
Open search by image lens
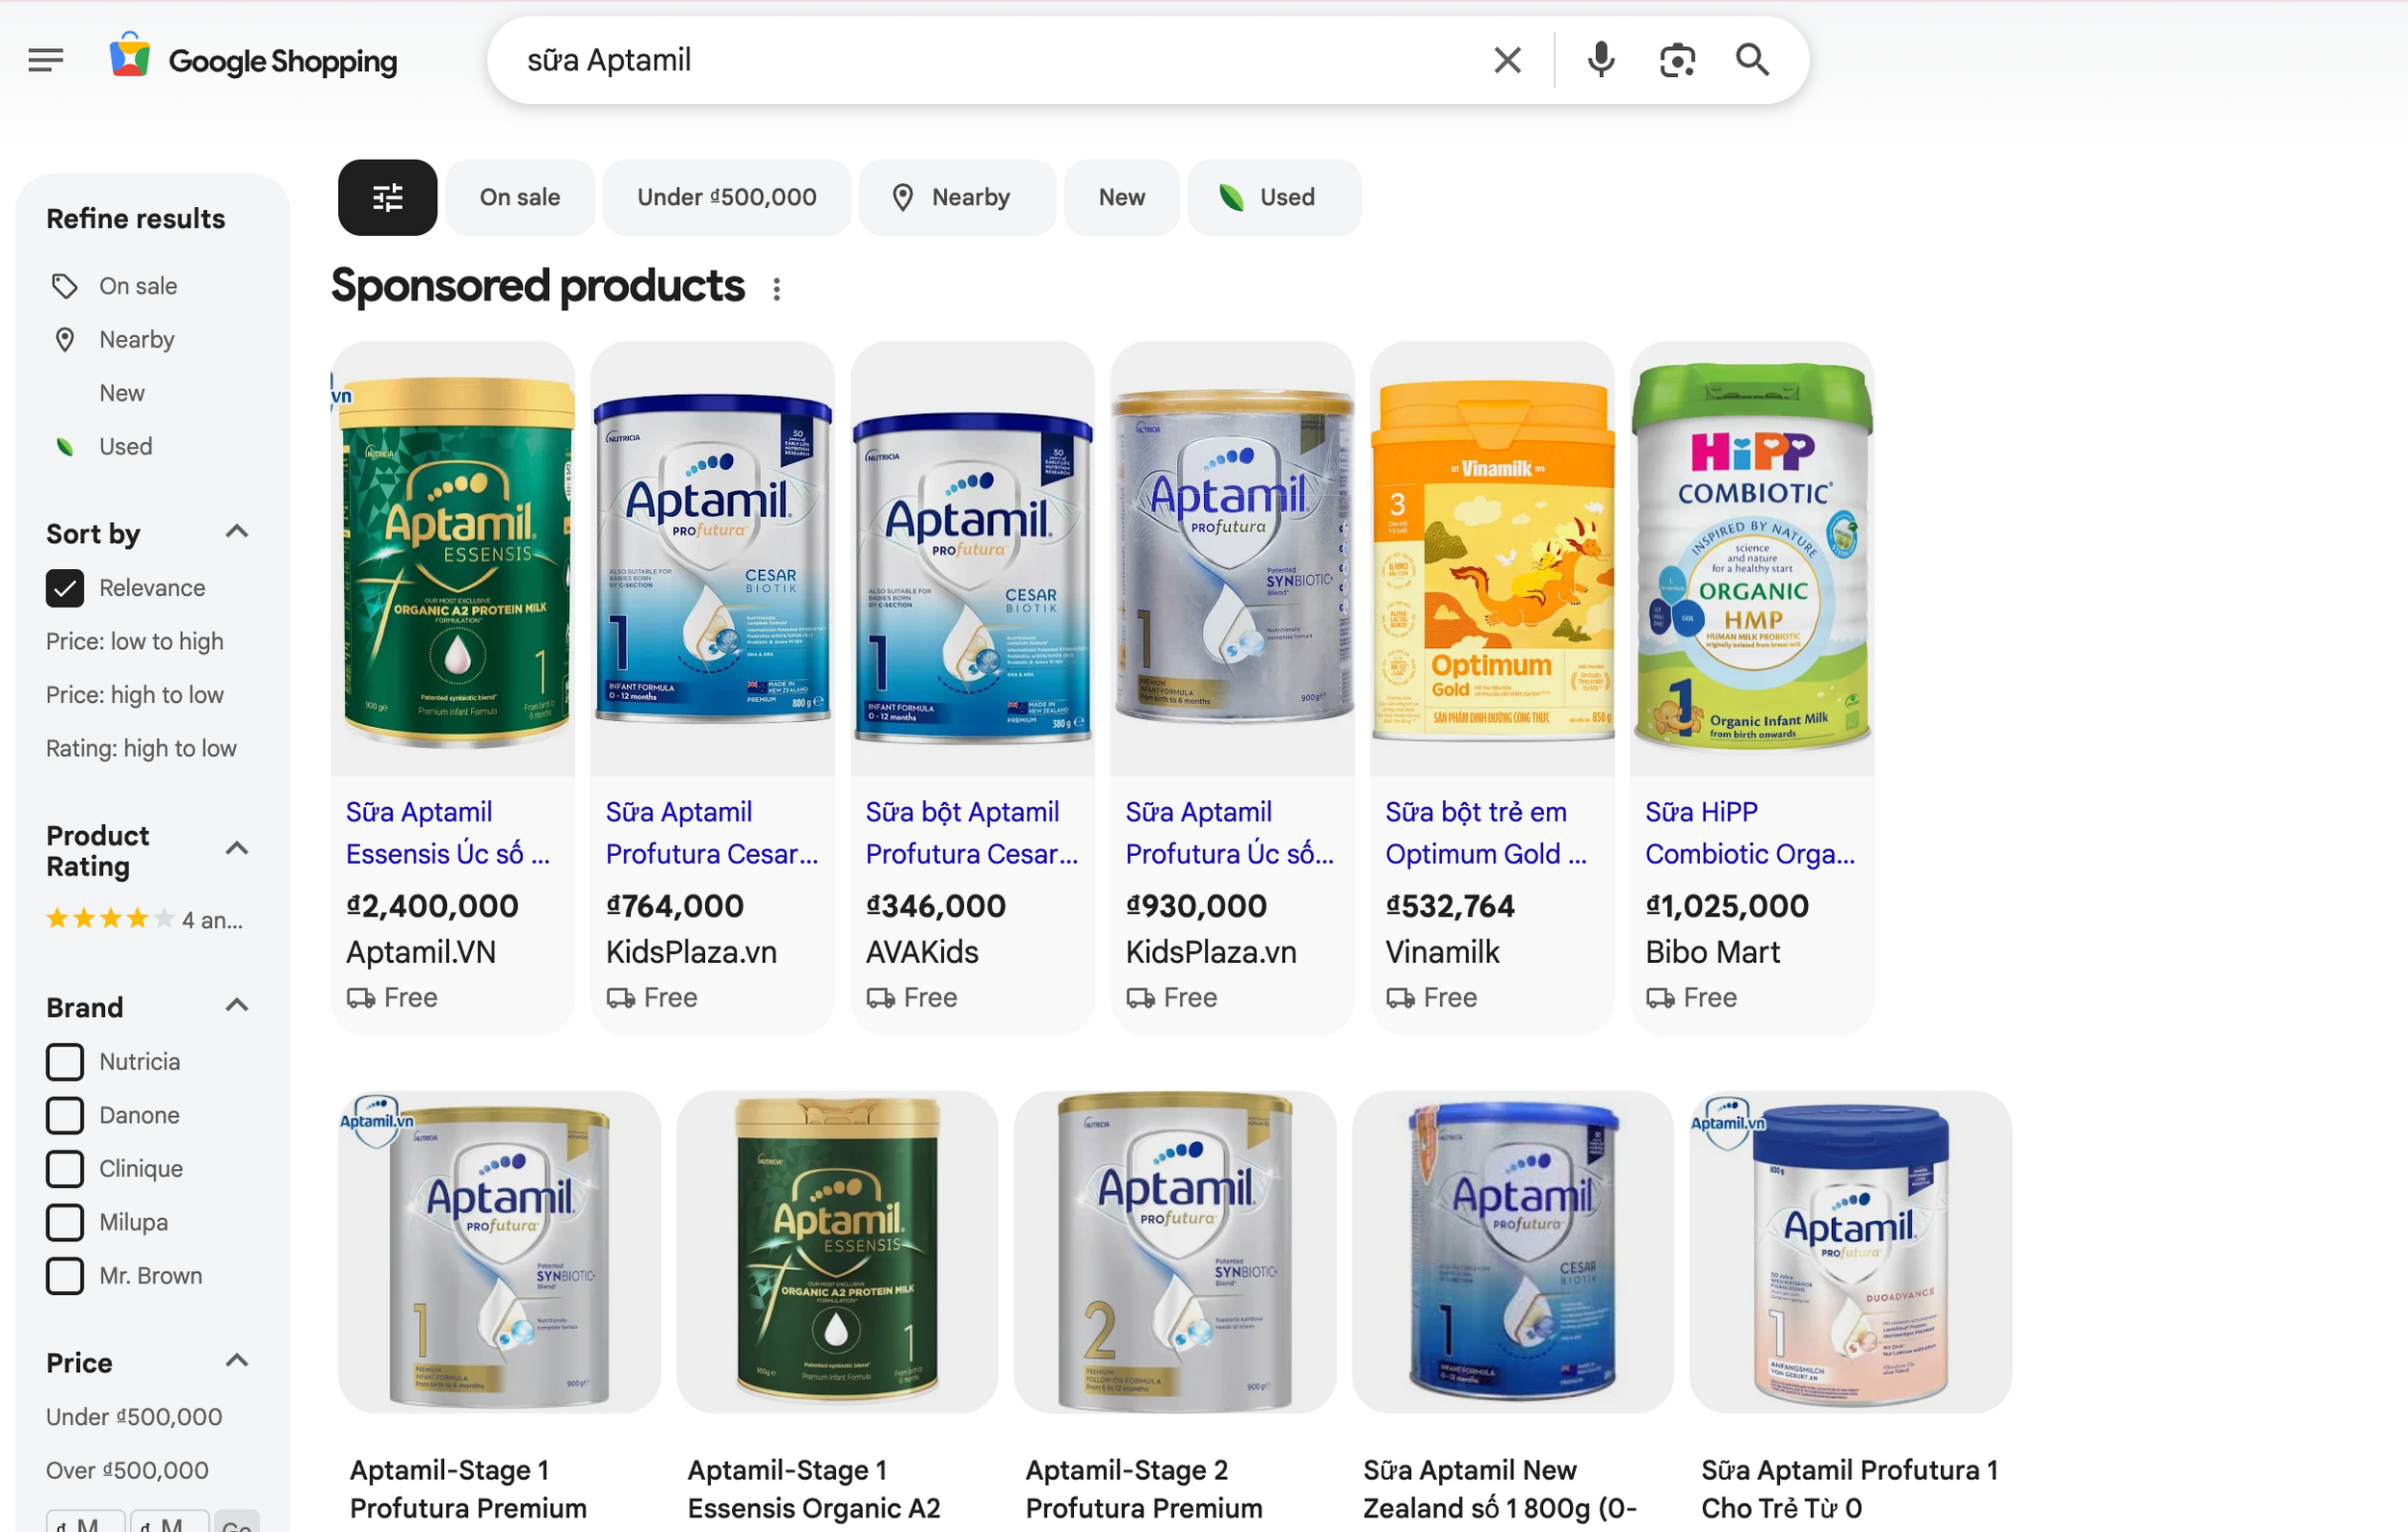pyautogui.click(x=1677, y=60)
